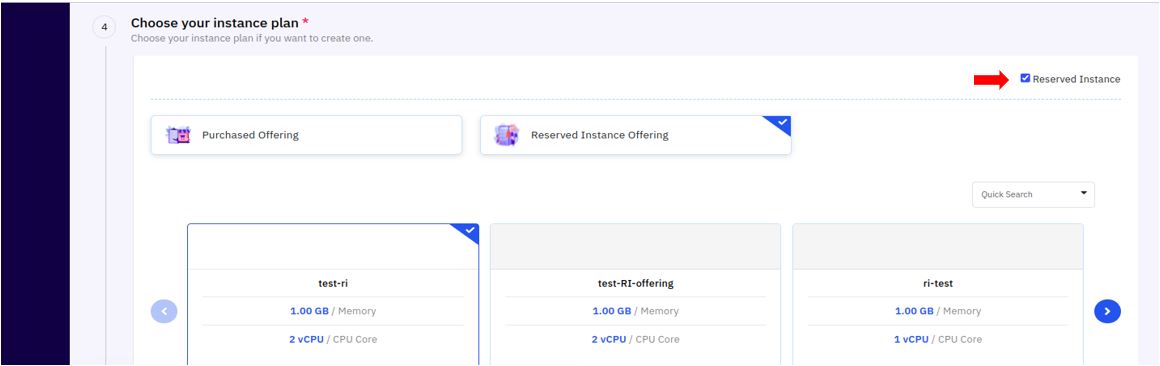Click the Reserved Instance Offering icon

[x=507, y=135]
